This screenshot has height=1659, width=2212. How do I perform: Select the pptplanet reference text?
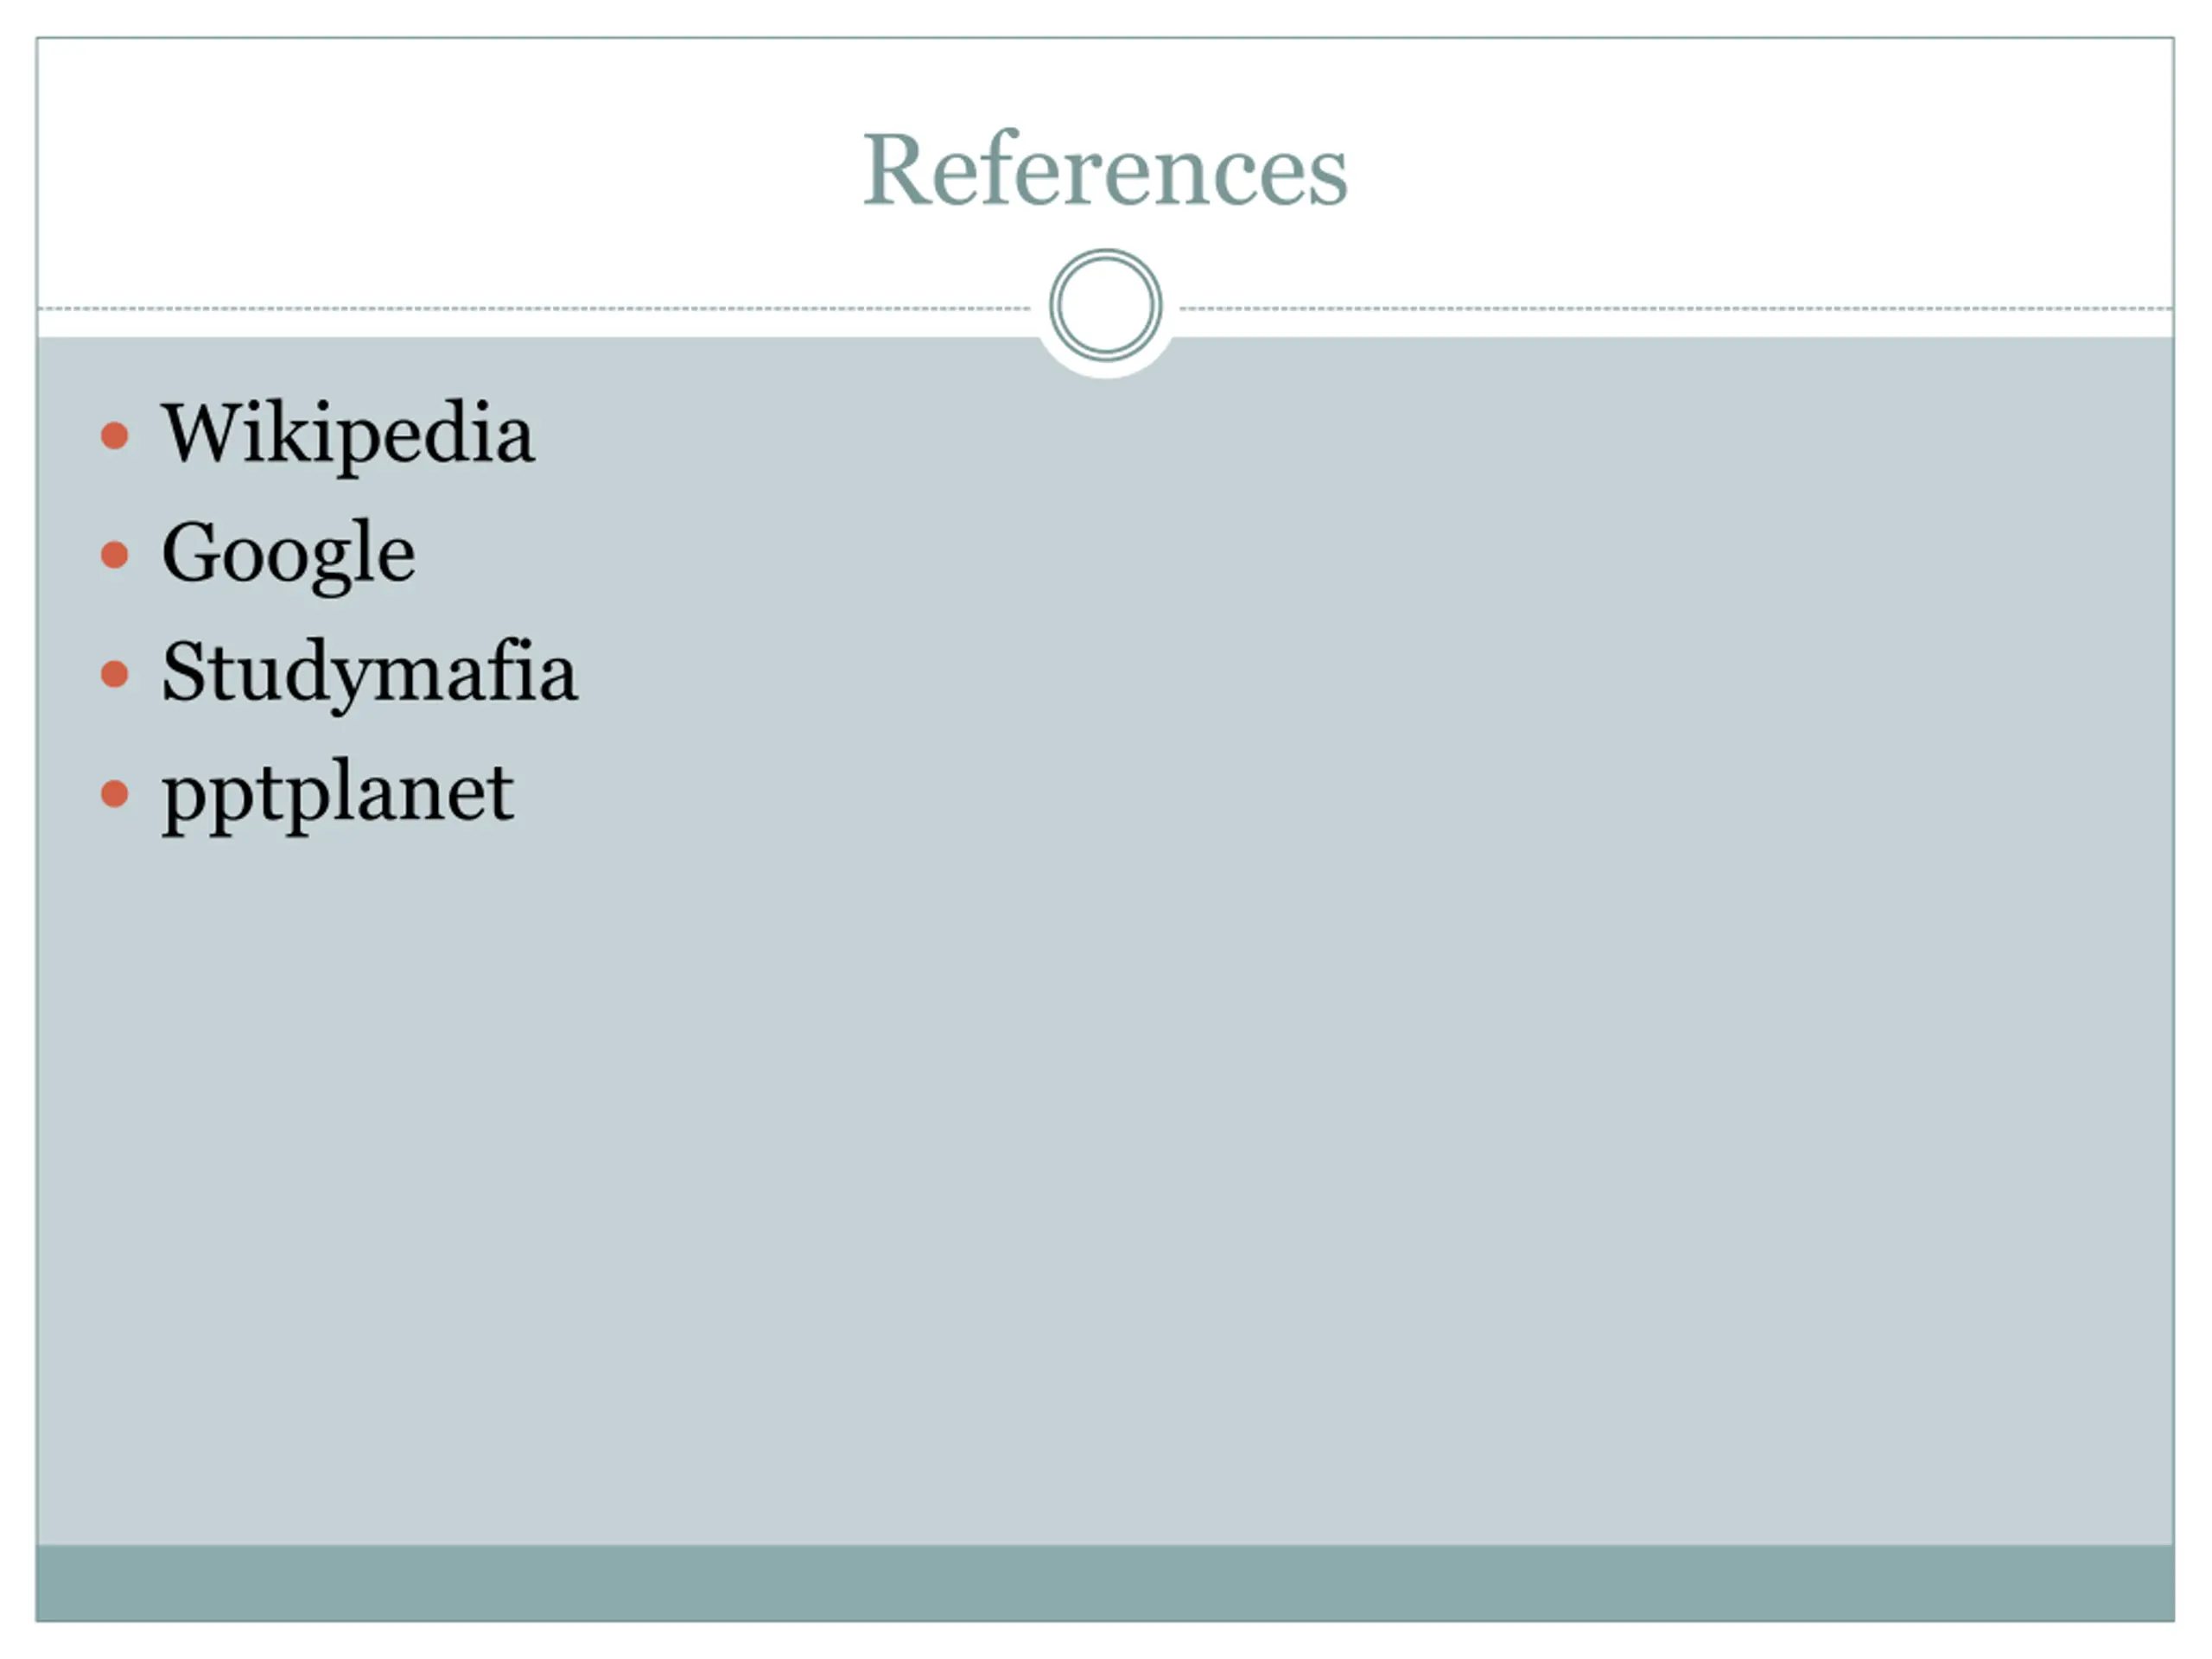[338, 797]
